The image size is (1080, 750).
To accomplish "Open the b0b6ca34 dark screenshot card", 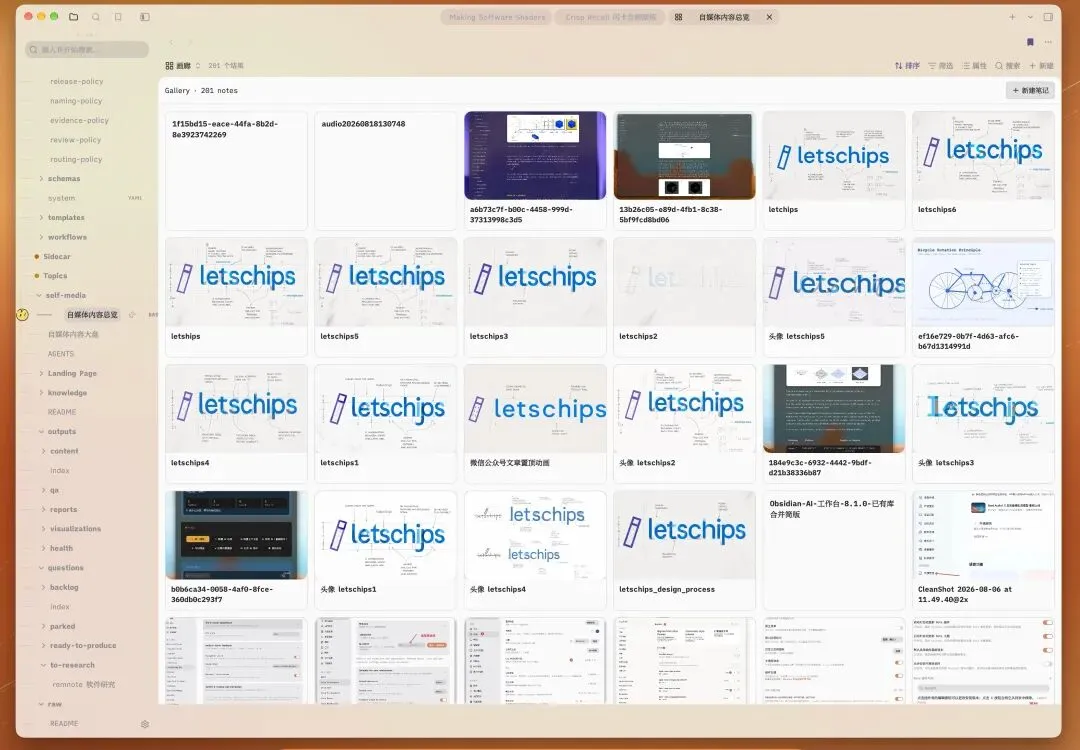I will coord(236,550).
